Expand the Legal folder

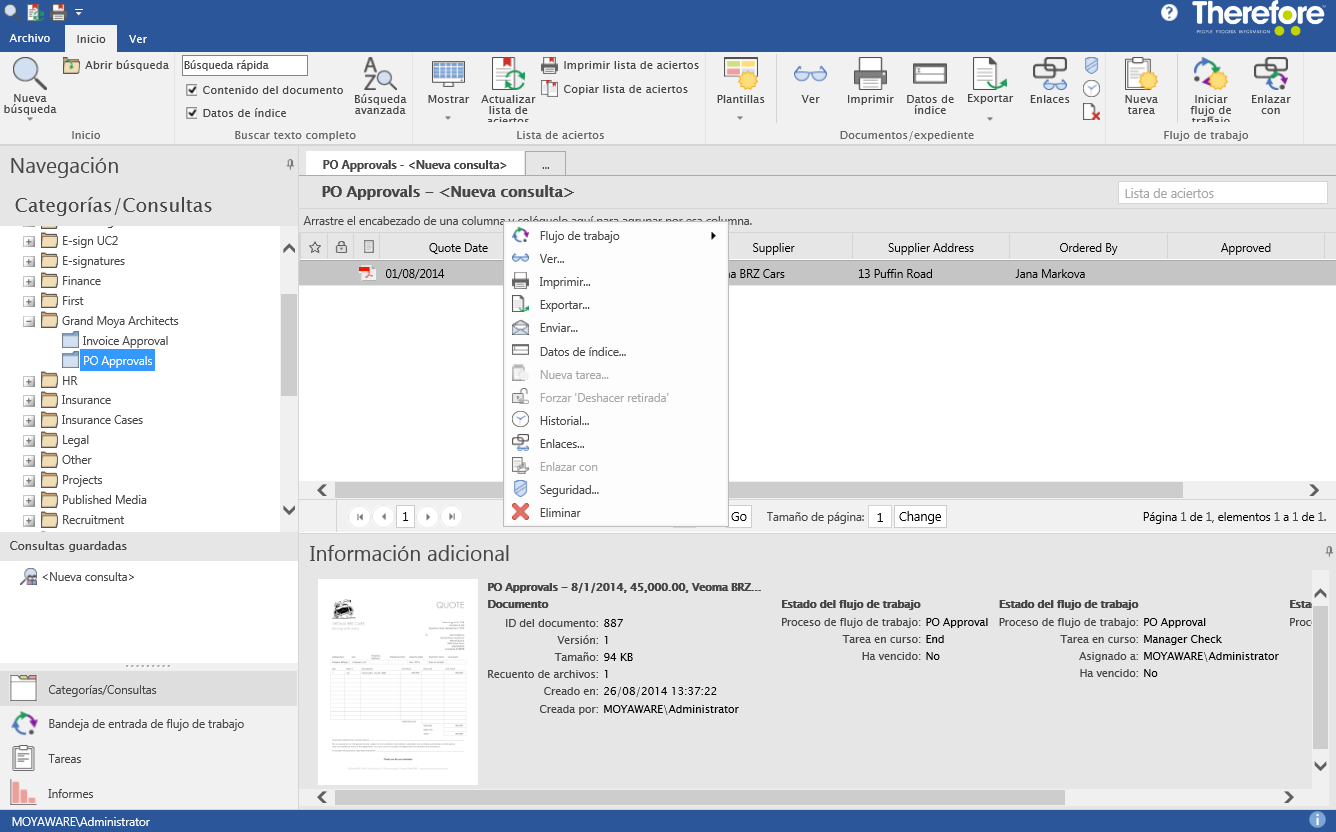click(29, 441)
